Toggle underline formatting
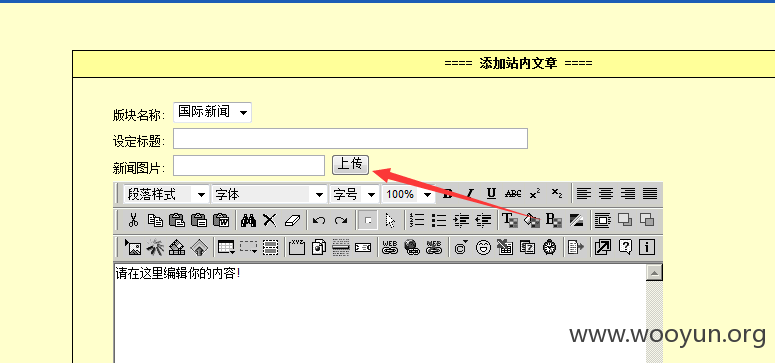 491,193
